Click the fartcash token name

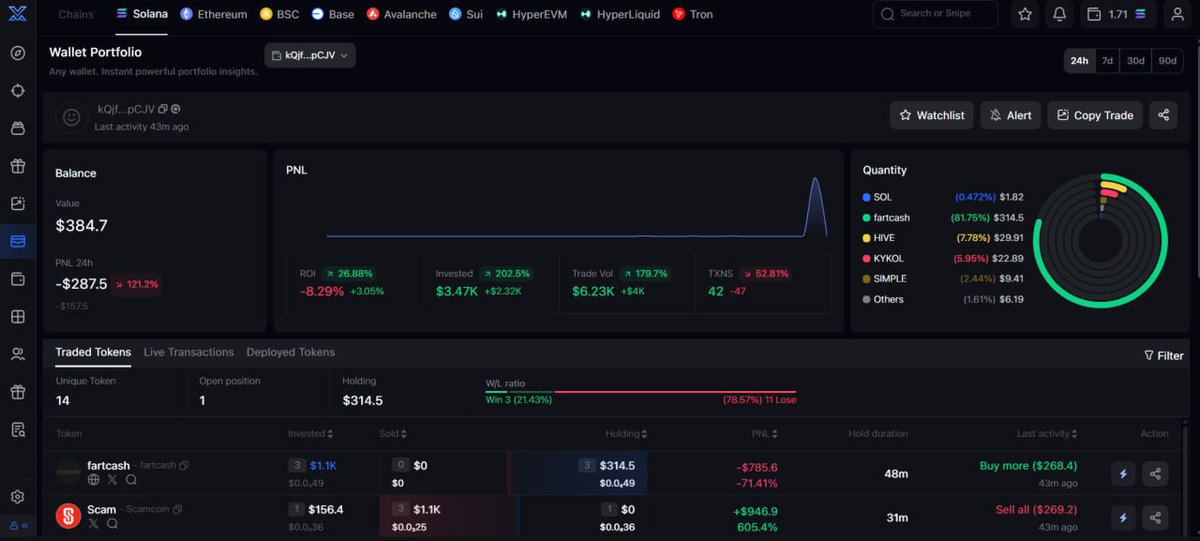pos(108,465)
